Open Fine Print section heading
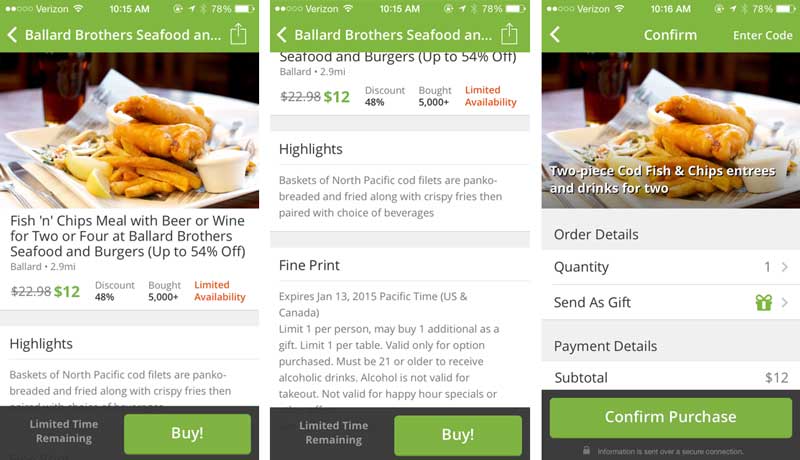The height and width of the screenshot is (460, 800). [x=309, y=265]
